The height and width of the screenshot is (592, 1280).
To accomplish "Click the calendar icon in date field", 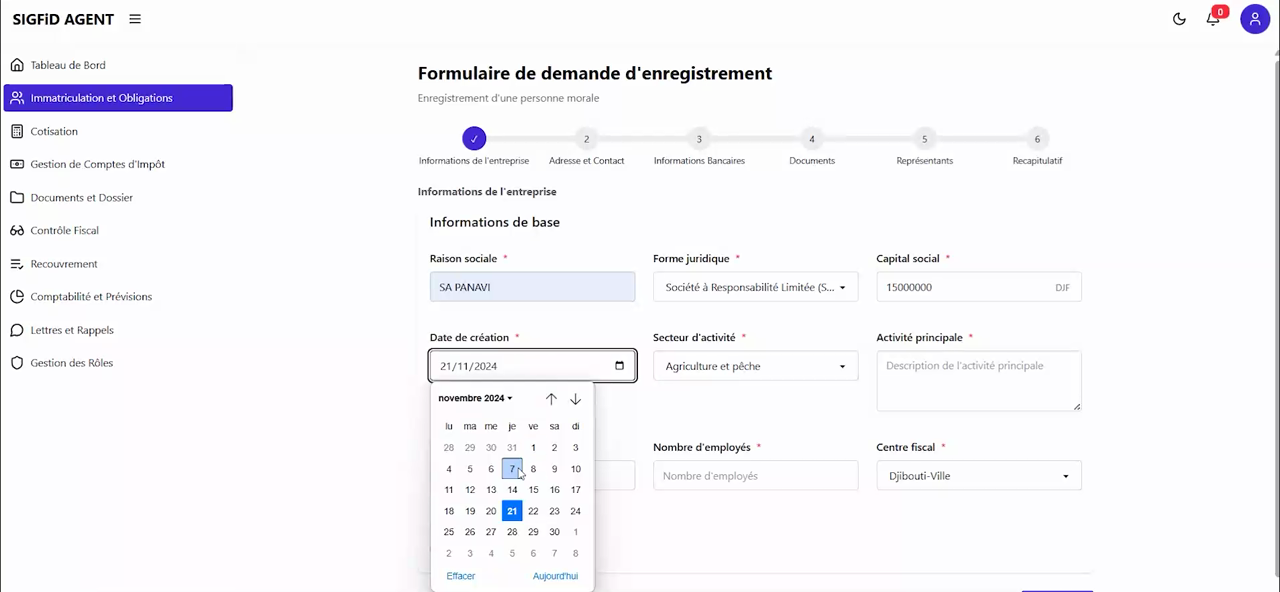I will (x=619, y=366).
